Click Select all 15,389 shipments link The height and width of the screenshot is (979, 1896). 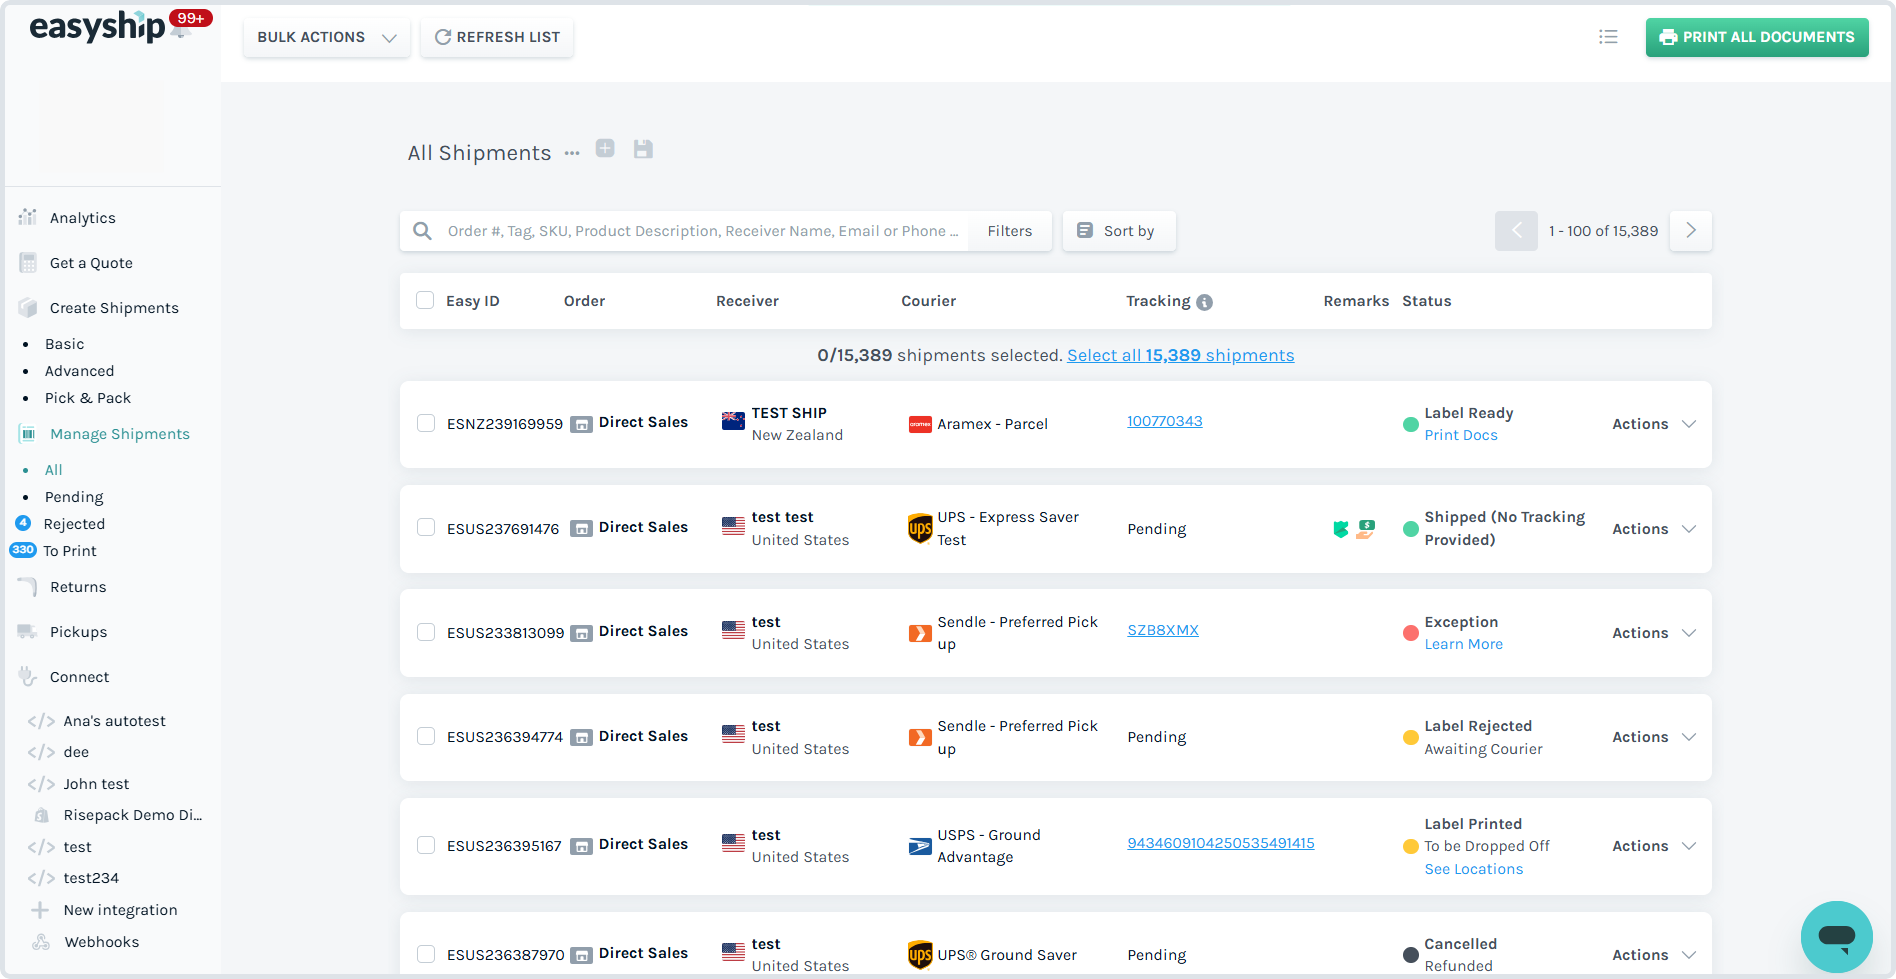point(1180,355)
